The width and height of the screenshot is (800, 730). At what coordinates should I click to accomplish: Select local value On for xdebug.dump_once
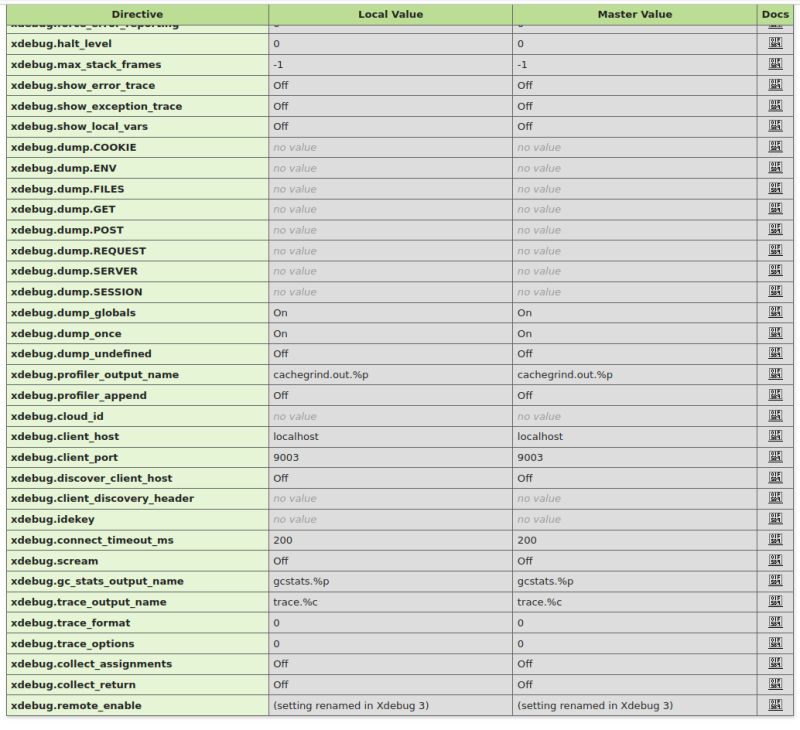click(280, 334)
